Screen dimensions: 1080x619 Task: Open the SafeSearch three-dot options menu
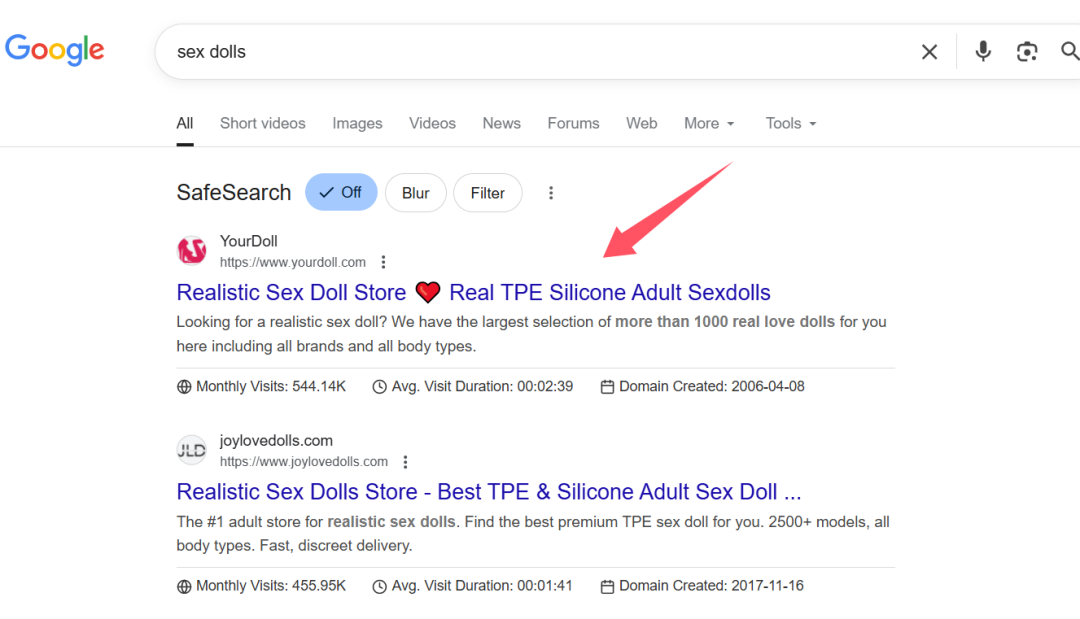tap(550, 193)
